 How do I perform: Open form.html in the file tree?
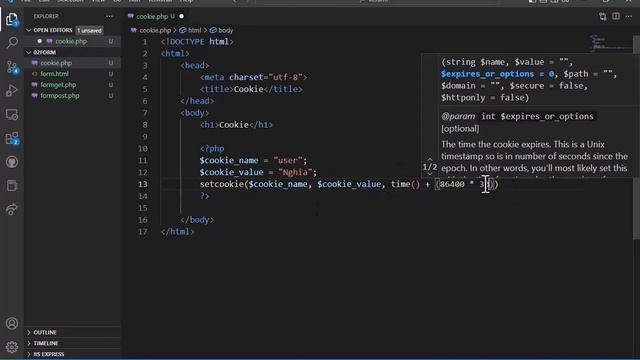54,74
